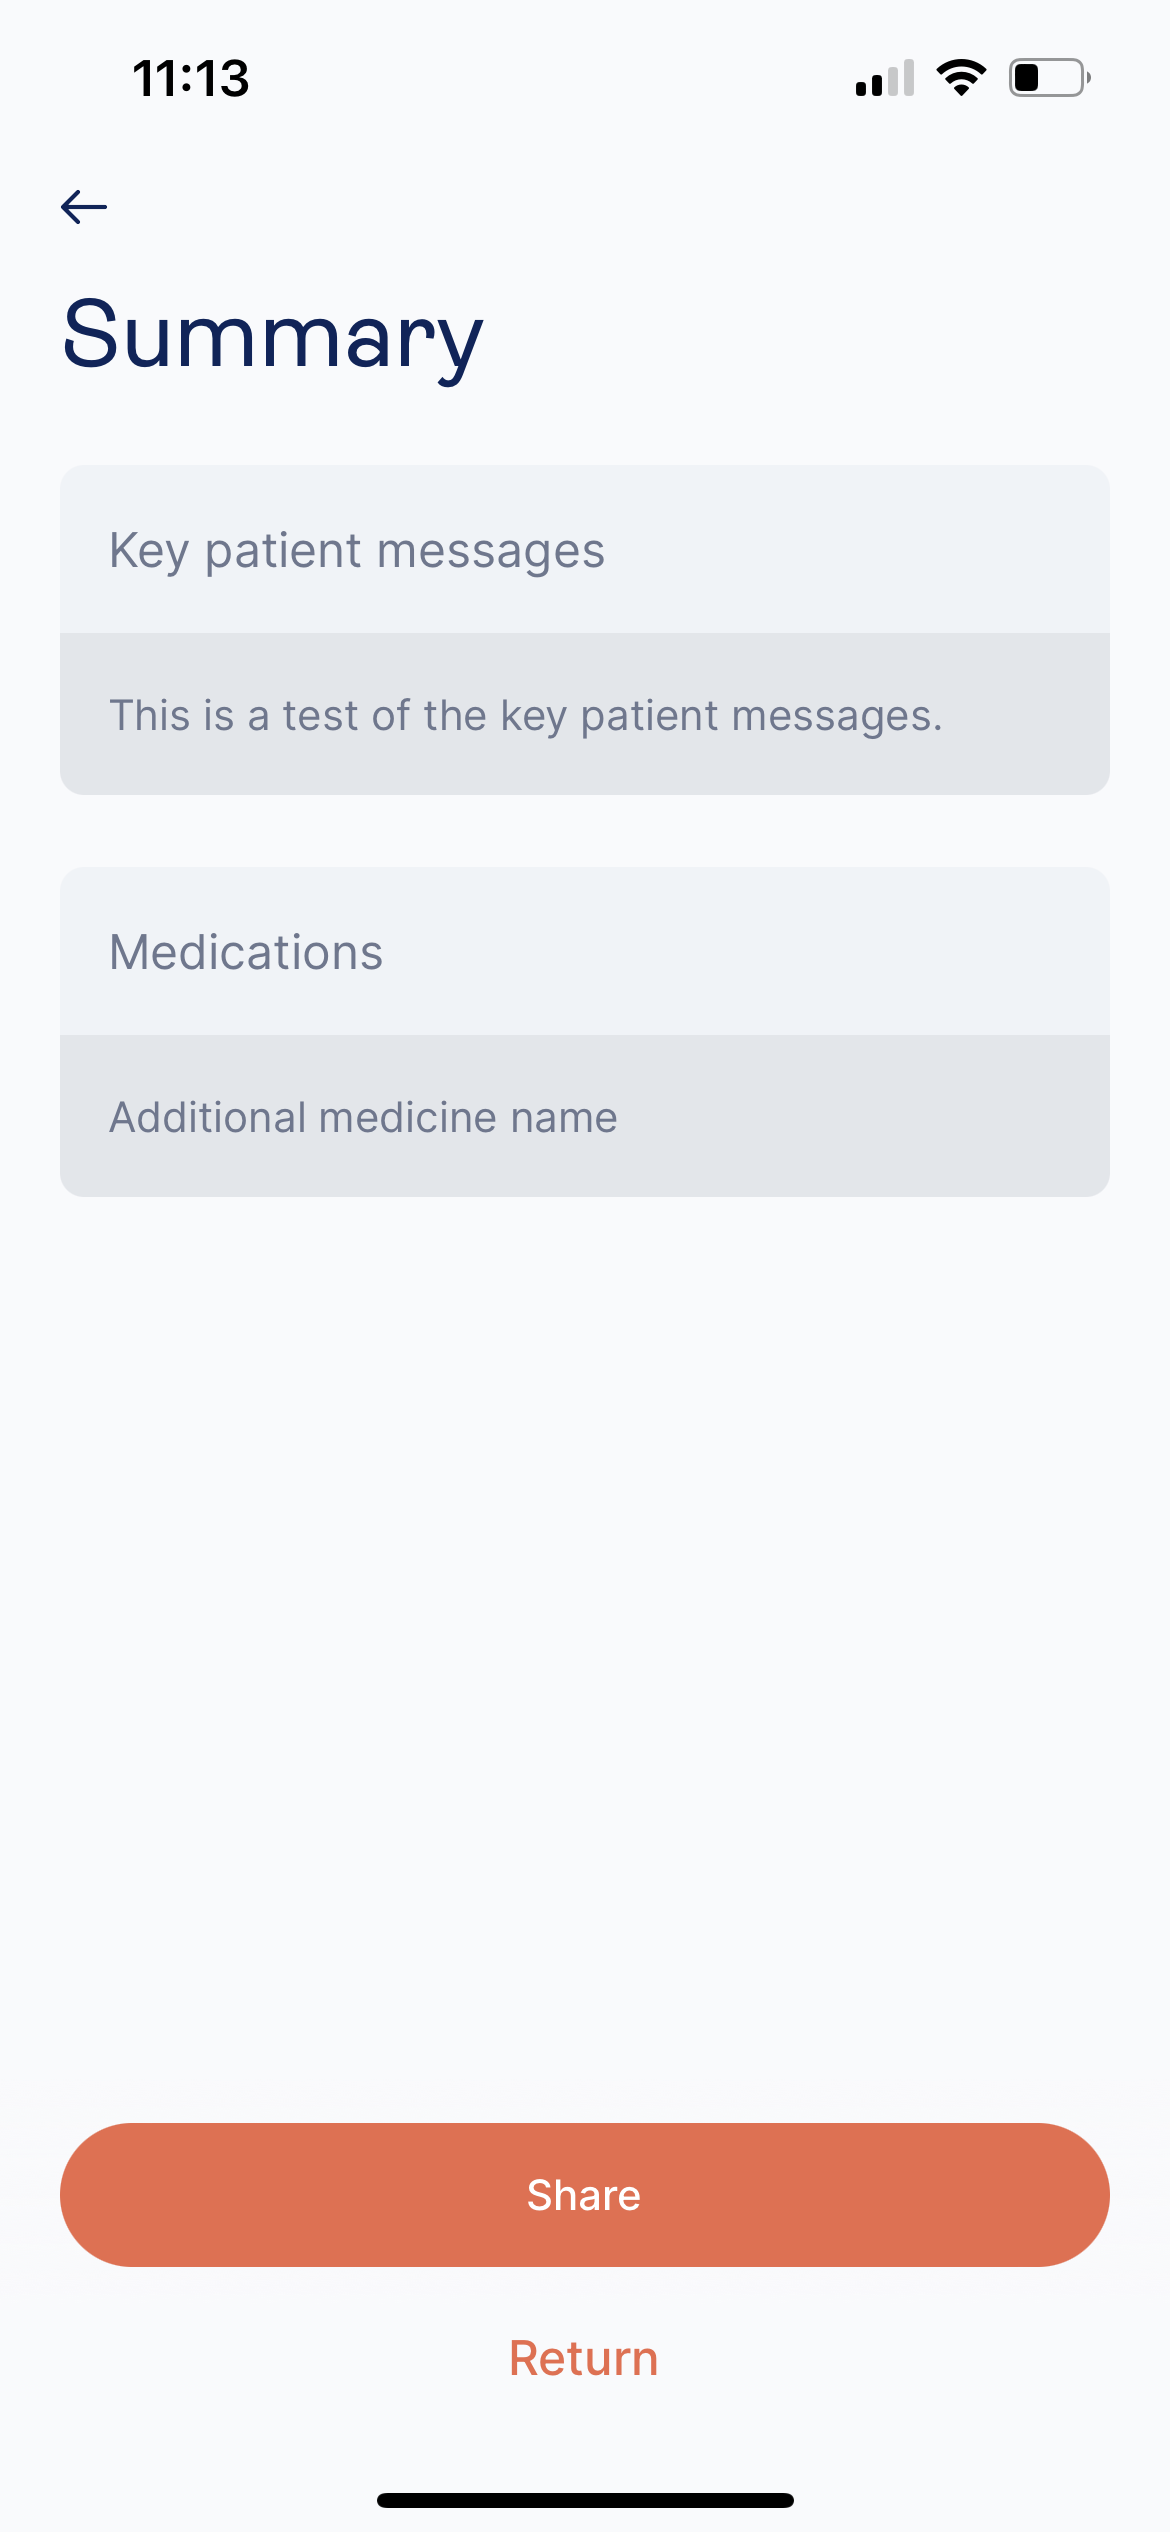This screenshot has height=2532, width=1170.
Task: Tap the Key patient messages label text
Action: (x=357, y=552)
